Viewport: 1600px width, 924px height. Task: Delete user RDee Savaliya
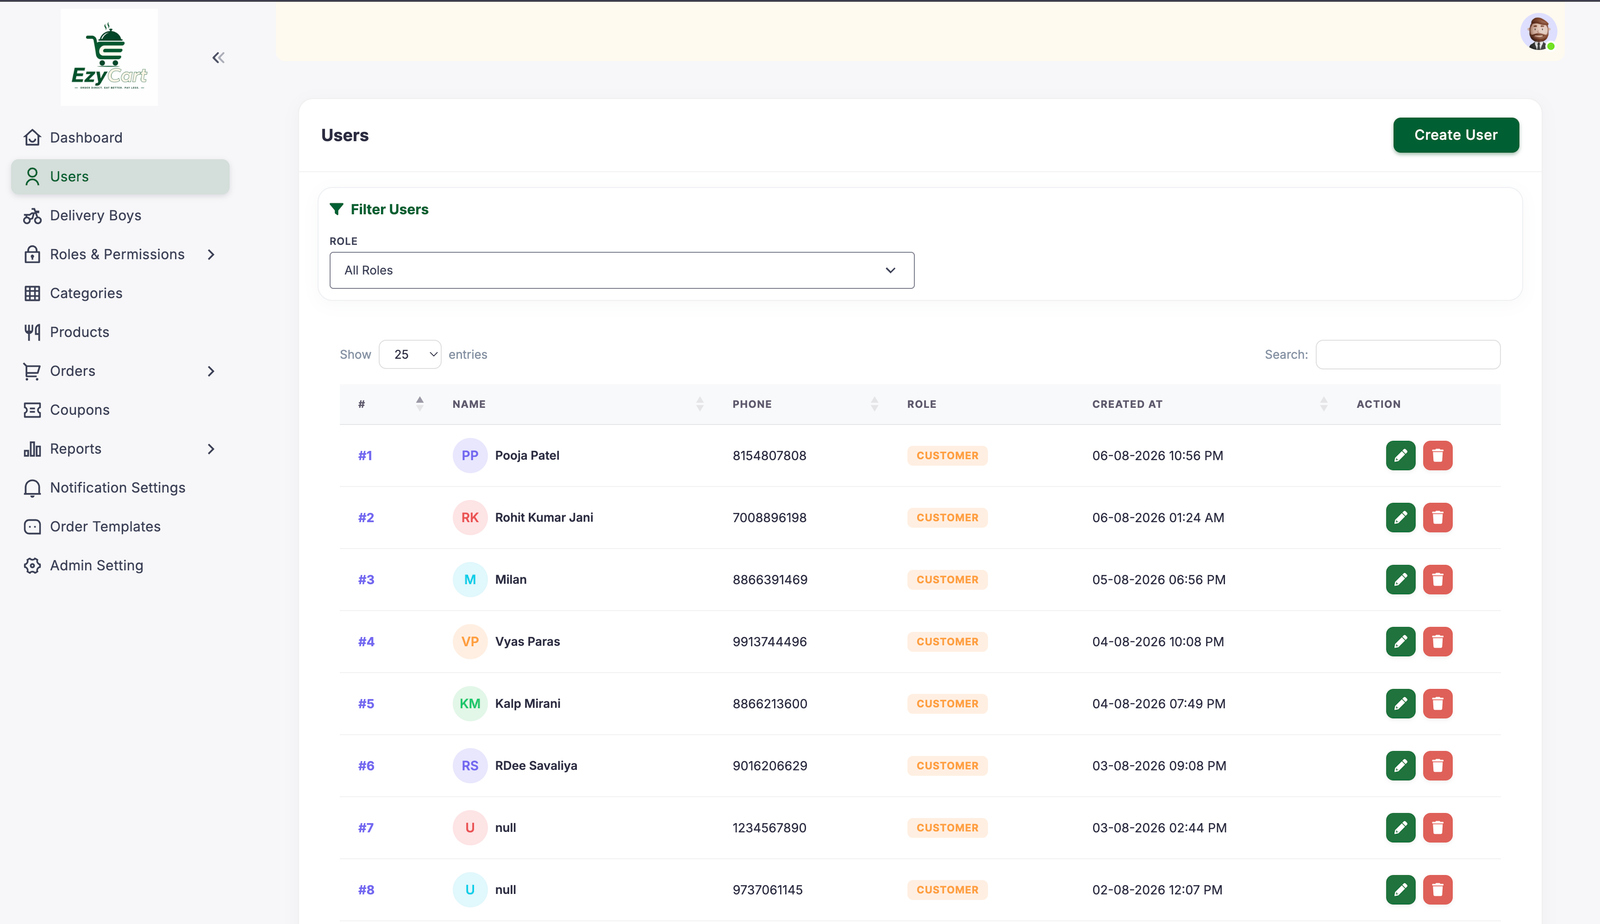(x=1437, y=766)
